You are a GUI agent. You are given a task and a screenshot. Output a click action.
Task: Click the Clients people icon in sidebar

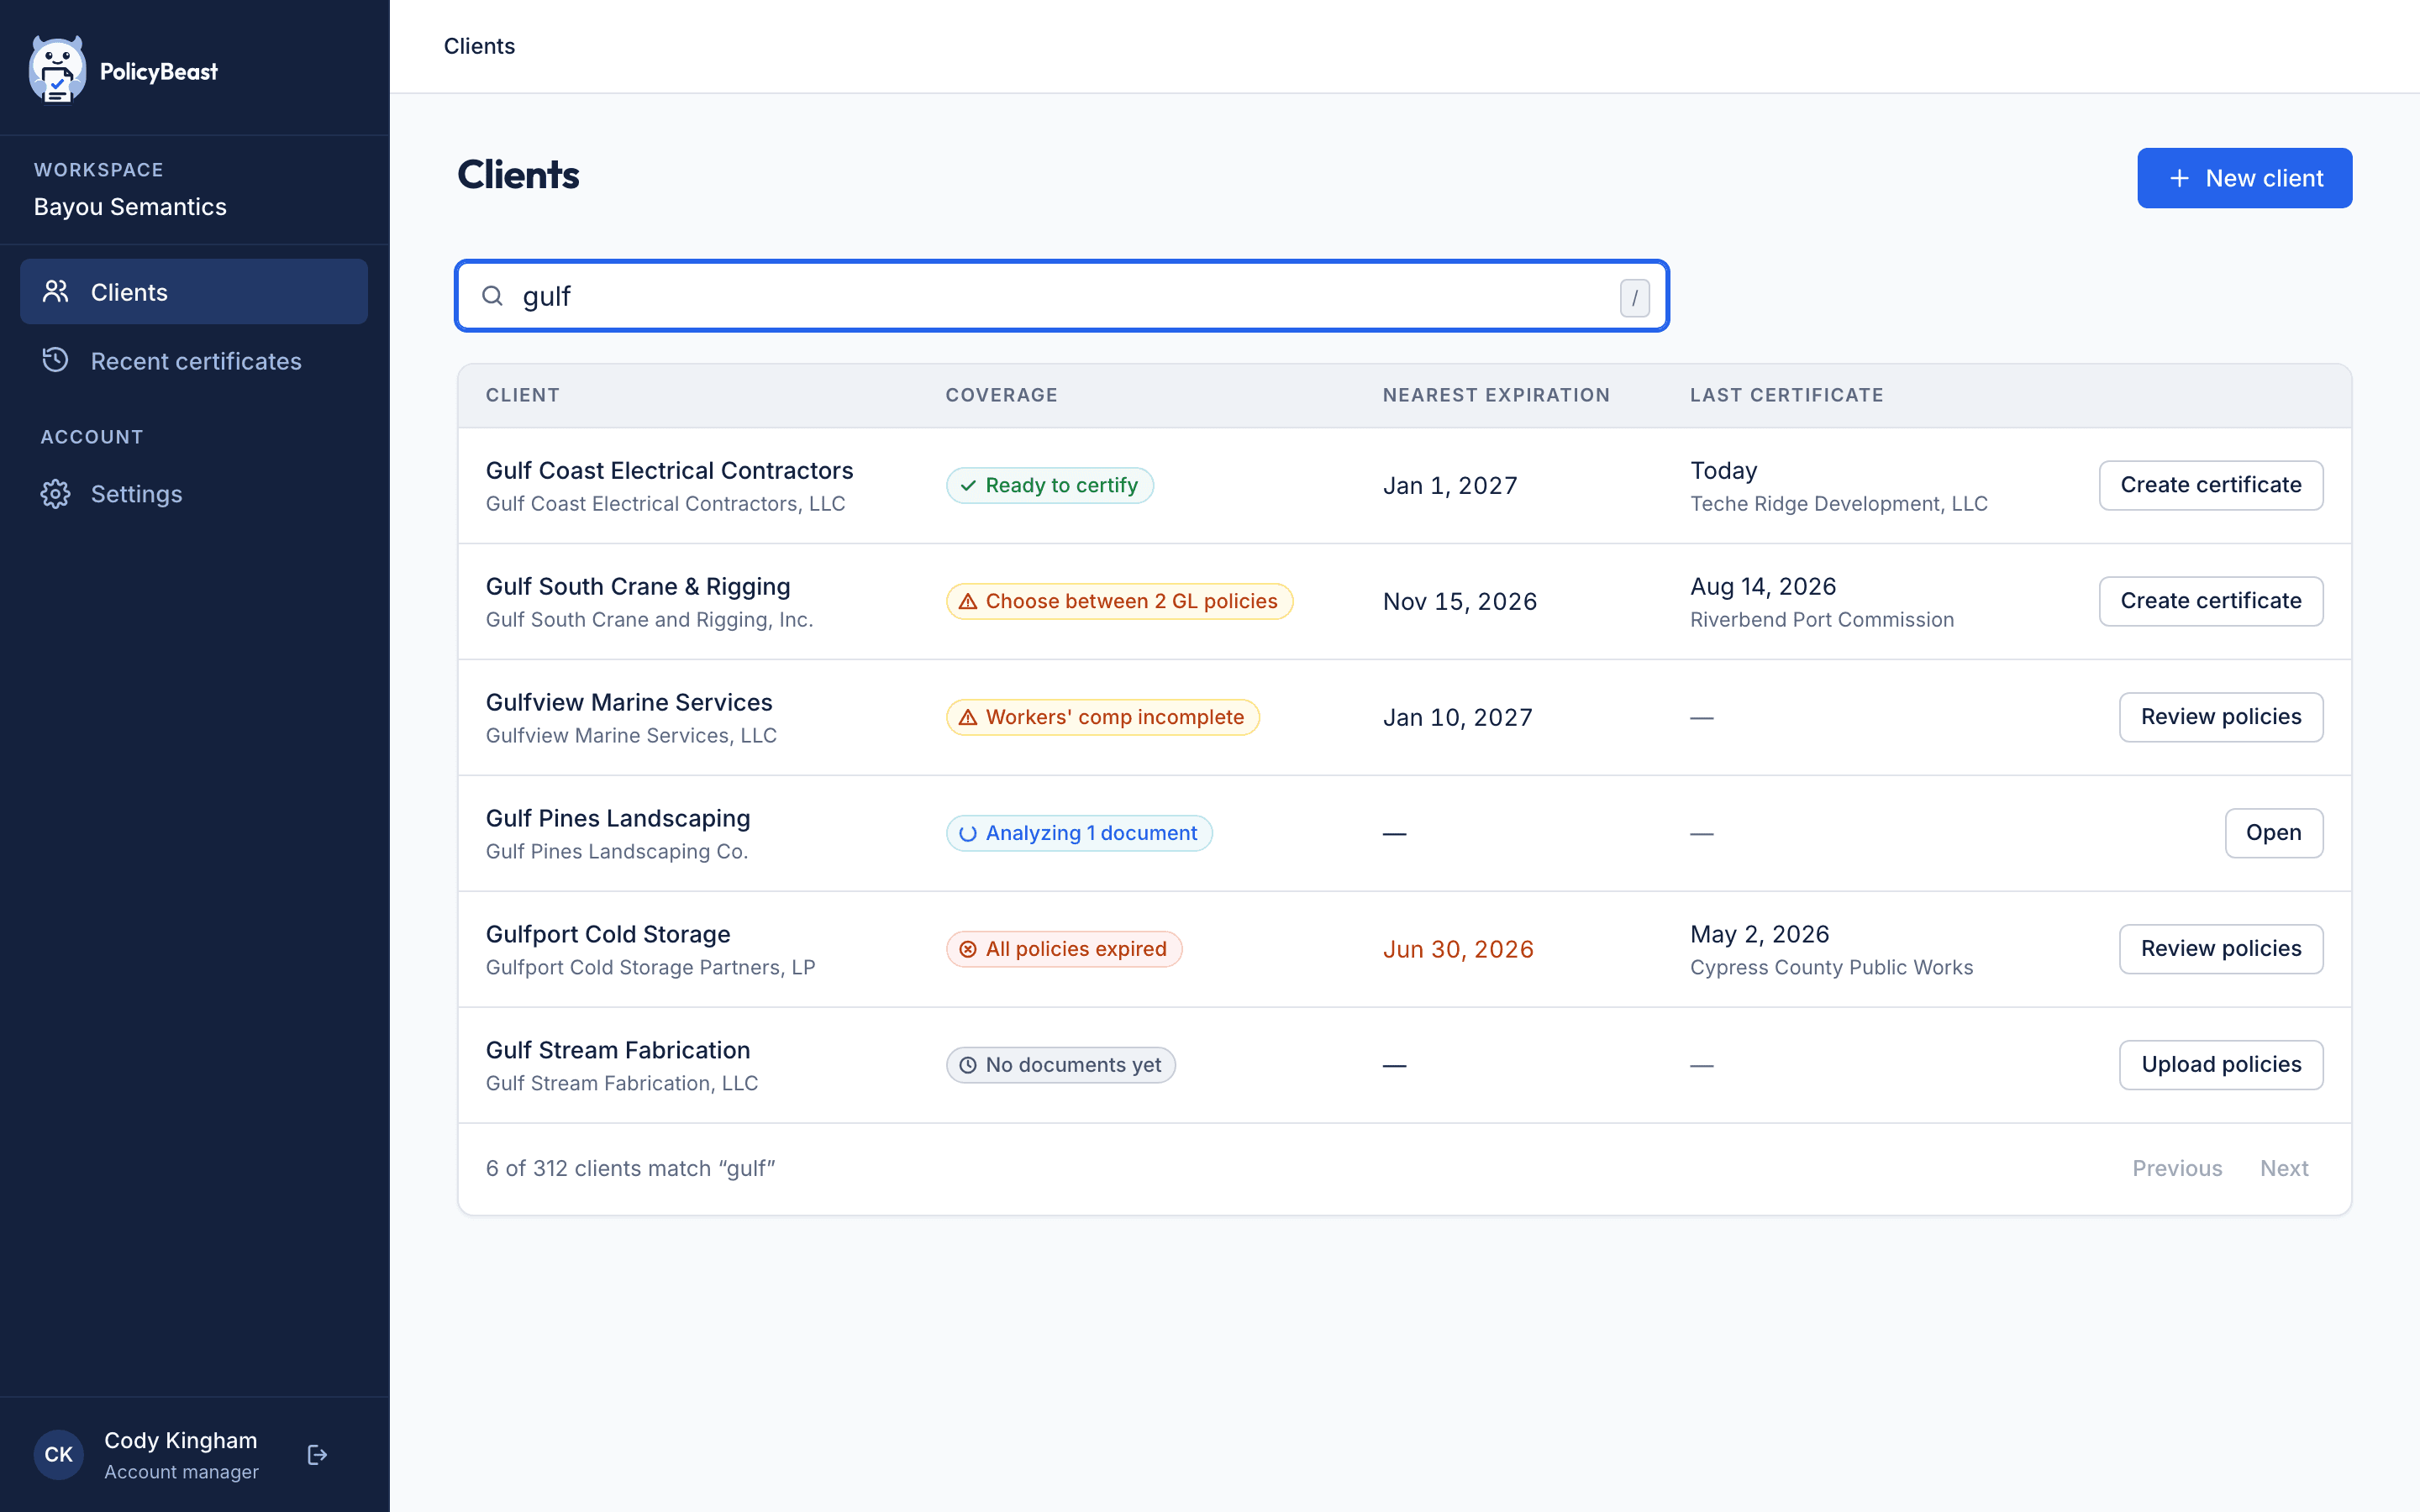pos(56,292)
